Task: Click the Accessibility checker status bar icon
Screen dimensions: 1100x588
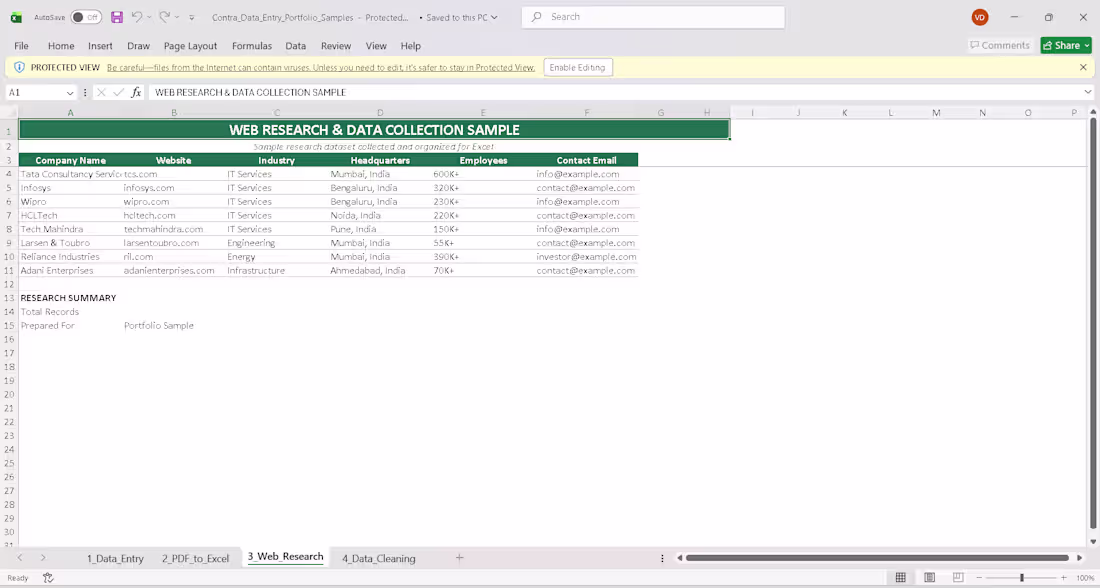Action: tap(48, 577)
